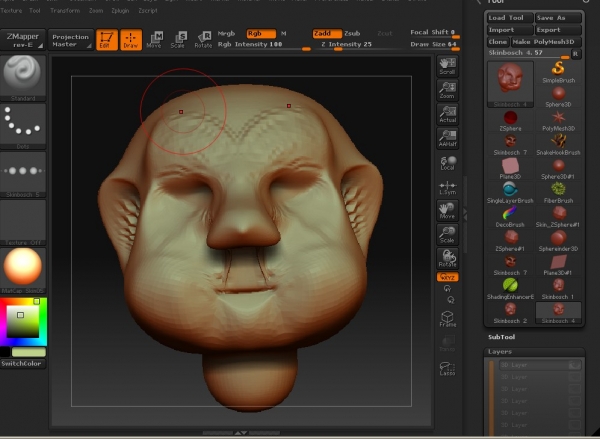Toggle the Mrgb paint mode

226,34
